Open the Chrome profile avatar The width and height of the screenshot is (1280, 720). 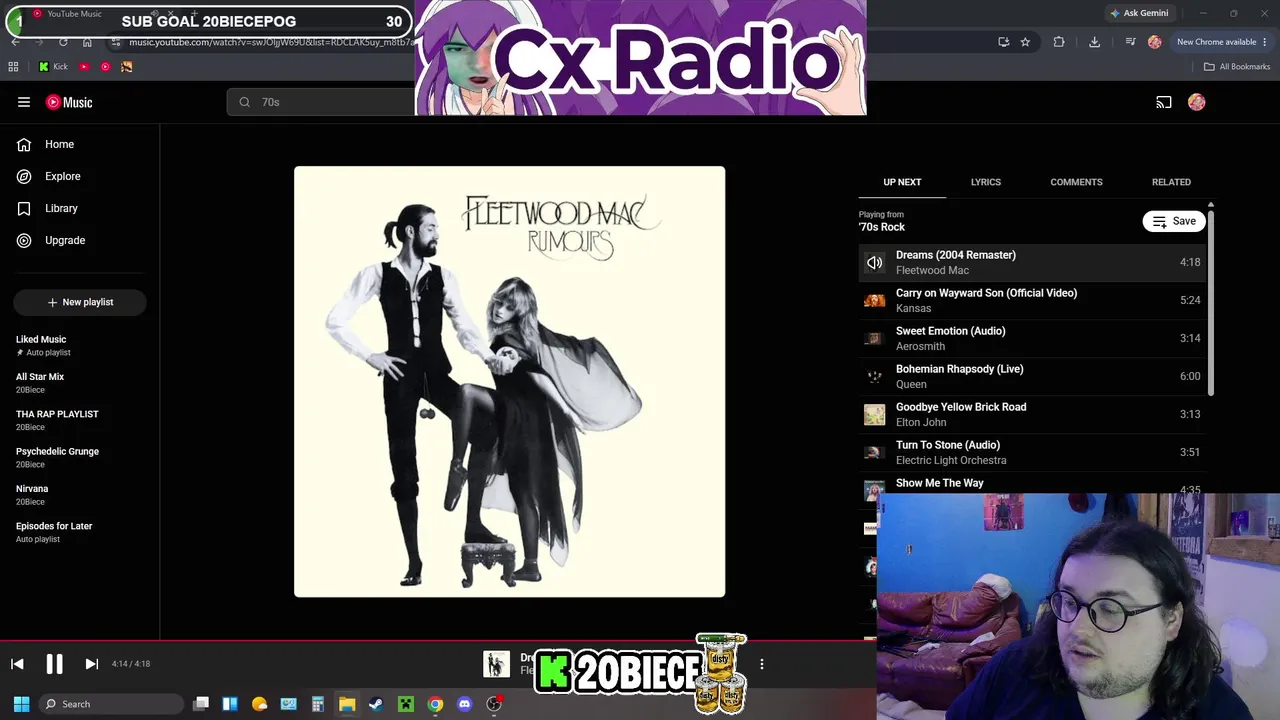(1155, 42)
